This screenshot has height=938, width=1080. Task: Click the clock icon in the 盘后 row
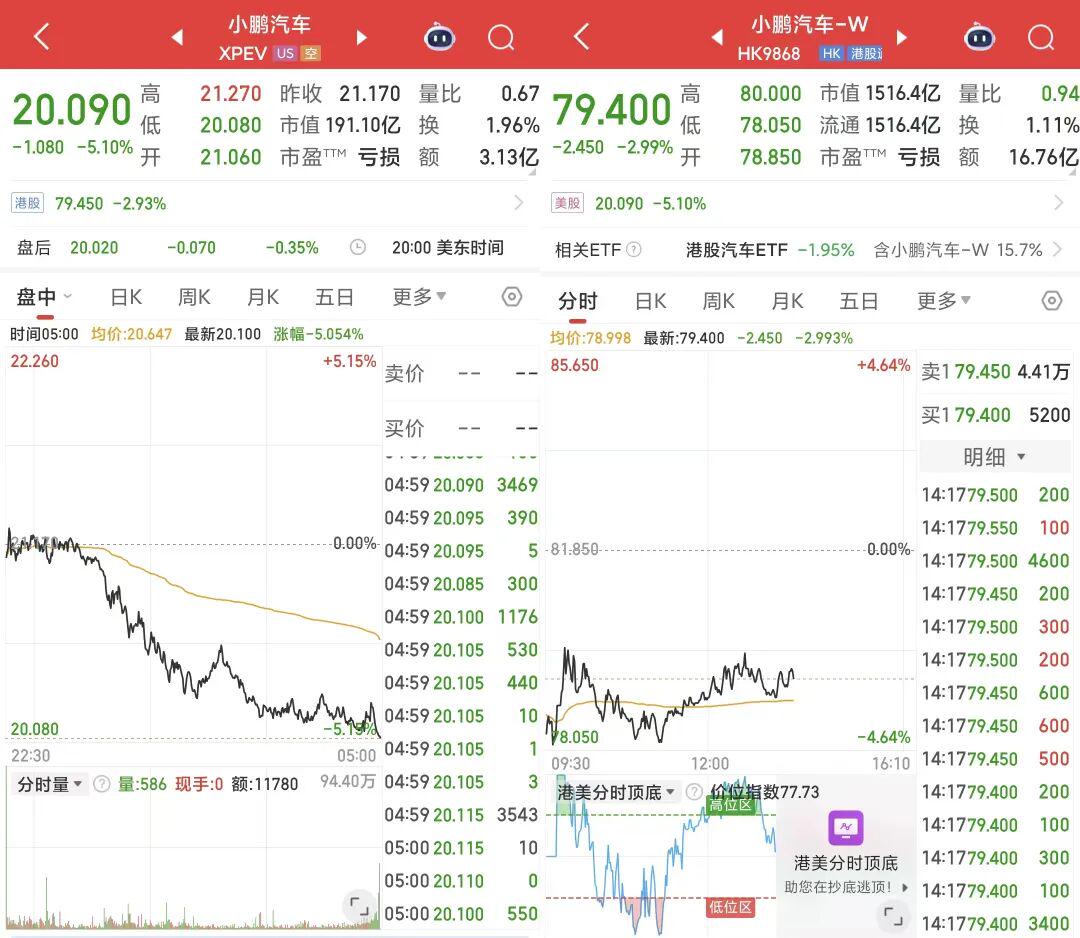click(358, 248)
